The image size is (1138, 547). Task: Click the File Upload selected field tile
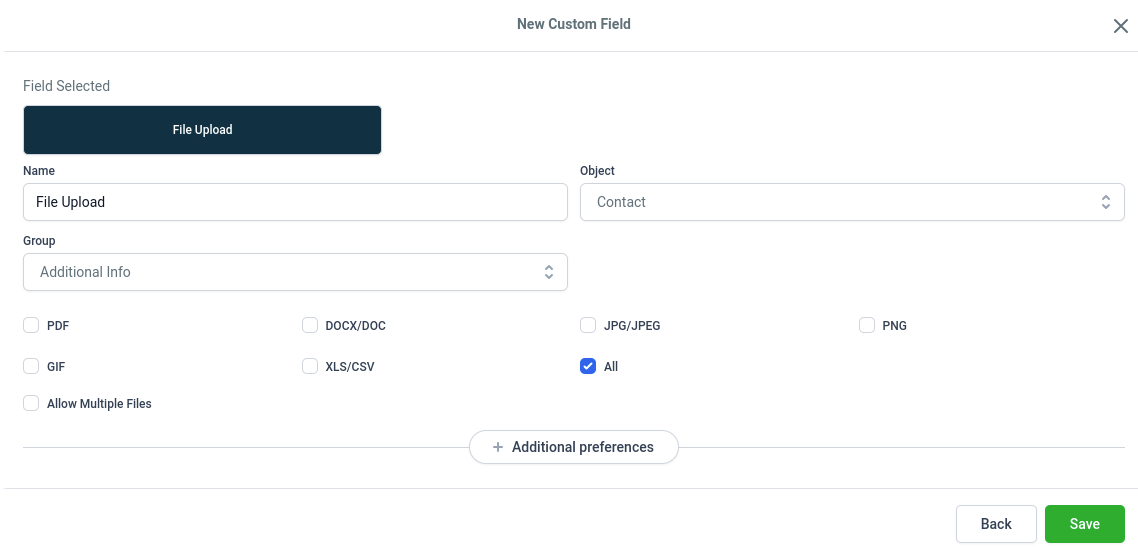click(202, 130)
